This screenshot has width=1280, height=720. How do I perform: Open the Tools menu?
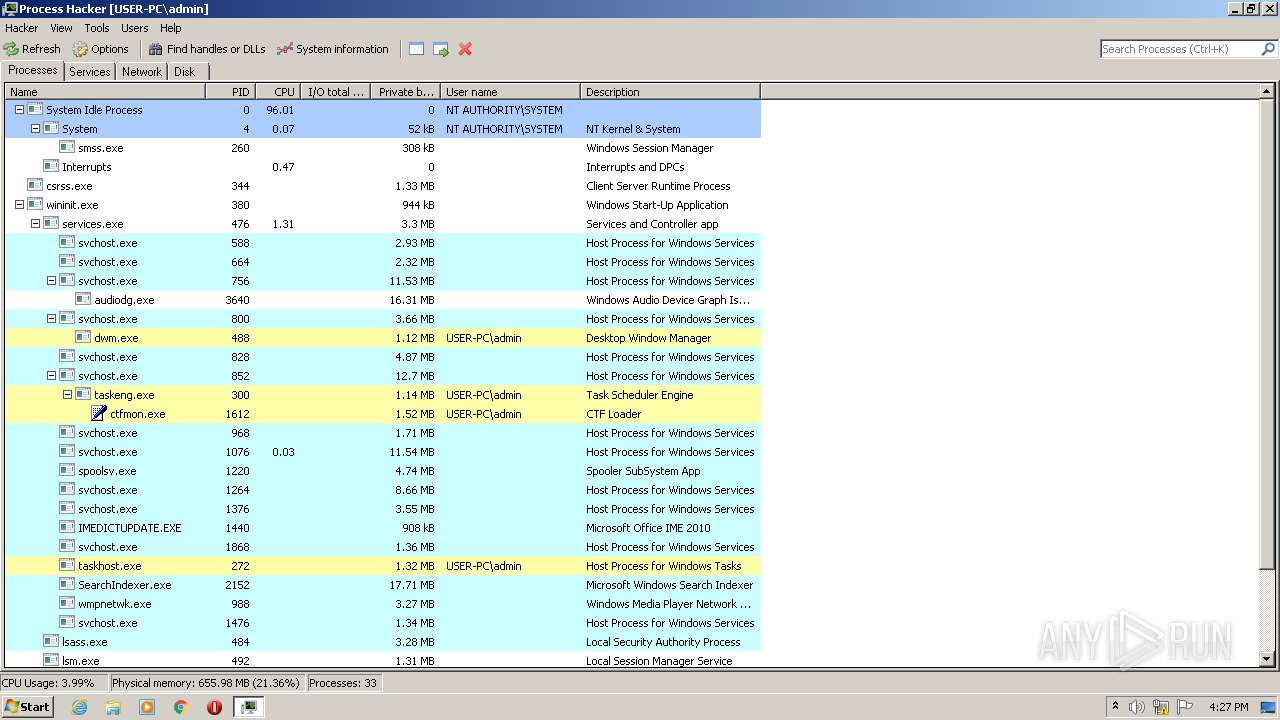click(97, 28)
